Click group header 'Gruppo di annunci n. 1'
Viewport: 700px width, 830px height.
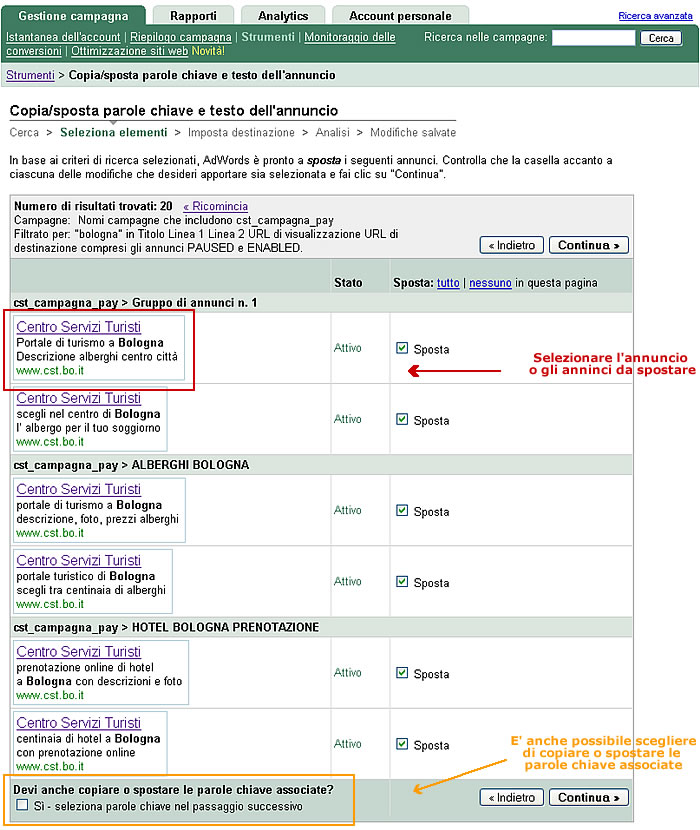tap(194, 303)
